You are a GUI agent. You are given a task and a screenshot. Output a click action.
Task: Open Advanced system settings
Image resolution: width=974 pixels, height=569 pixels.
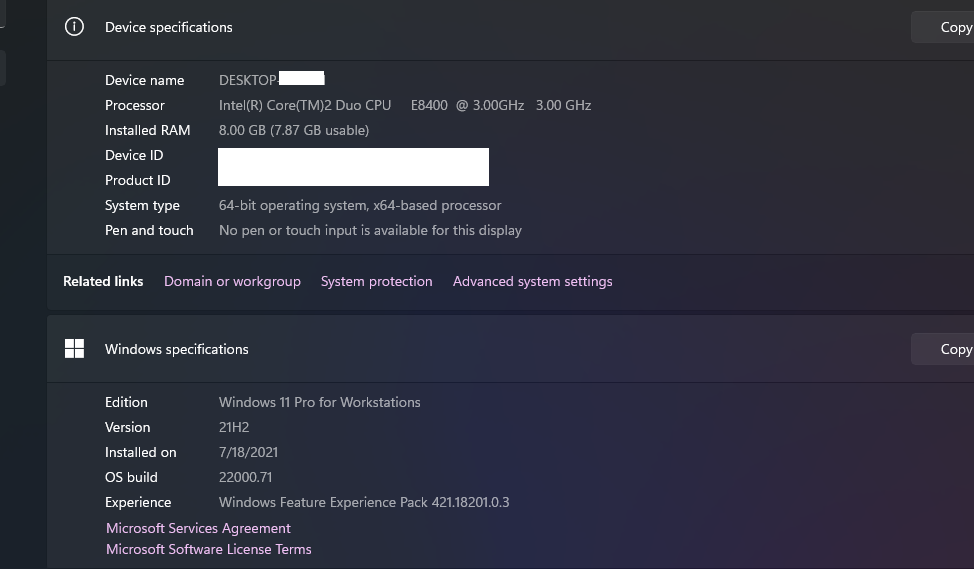pyautogui.click(x=532, y=281)
